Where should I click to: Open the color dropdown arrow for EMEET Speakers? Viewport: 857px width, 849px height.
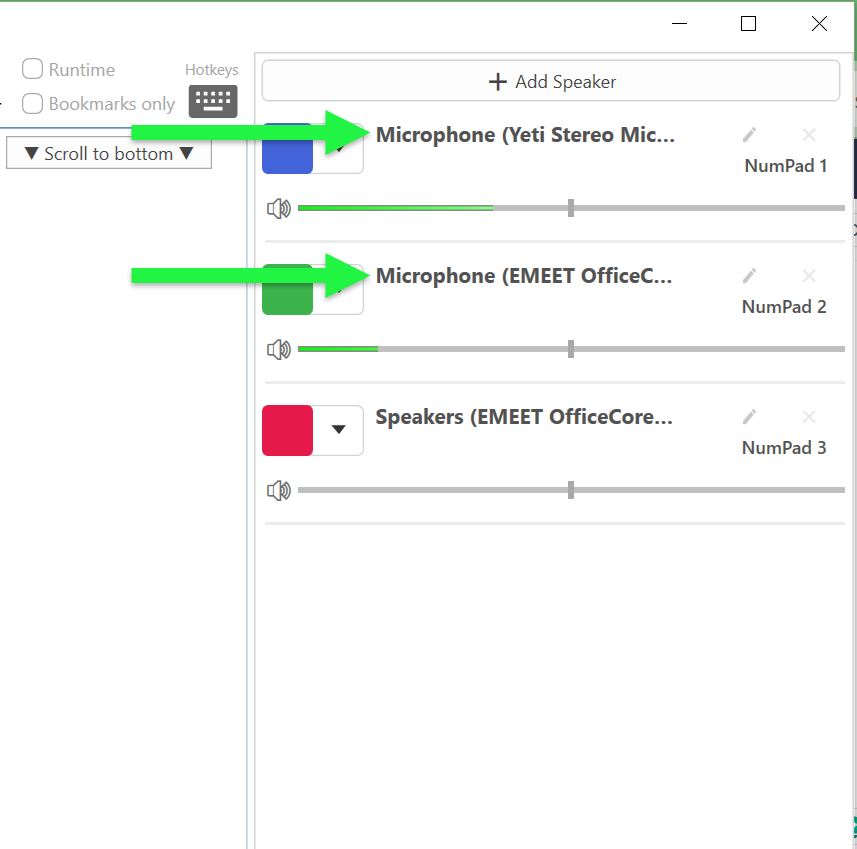(338, 430)
